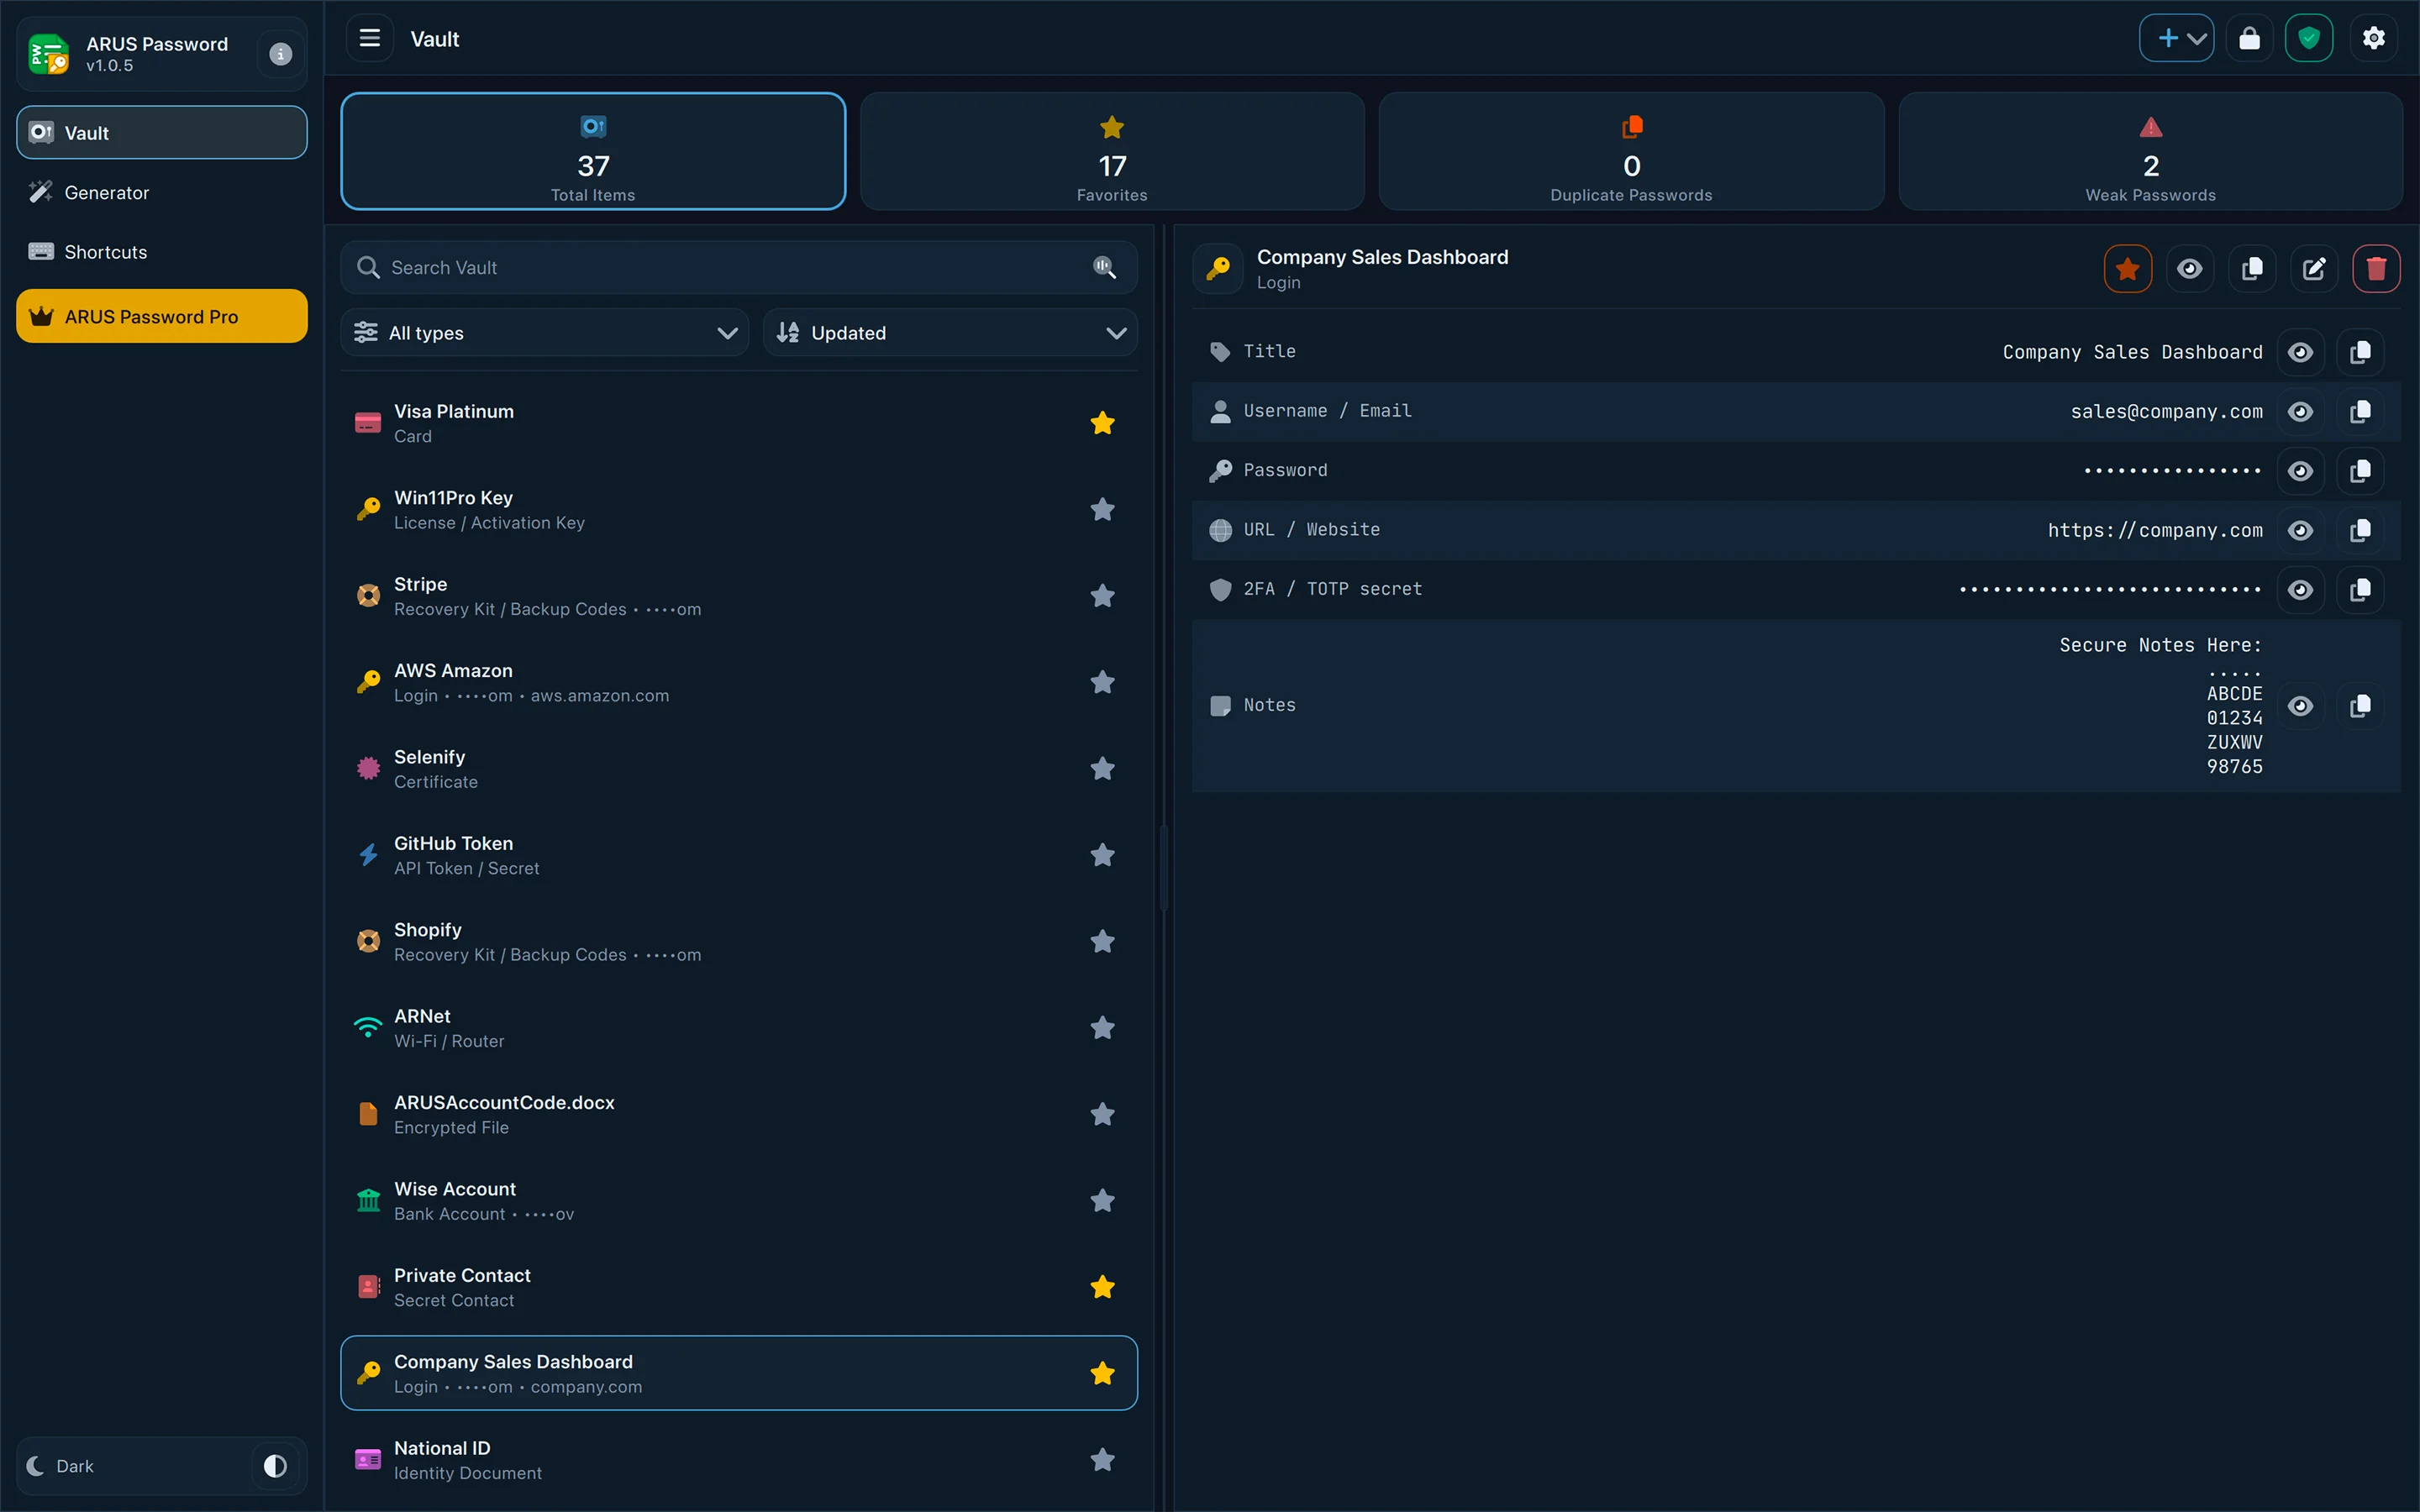Switch to the Favorites overview card

click(x=1111, y=151)
